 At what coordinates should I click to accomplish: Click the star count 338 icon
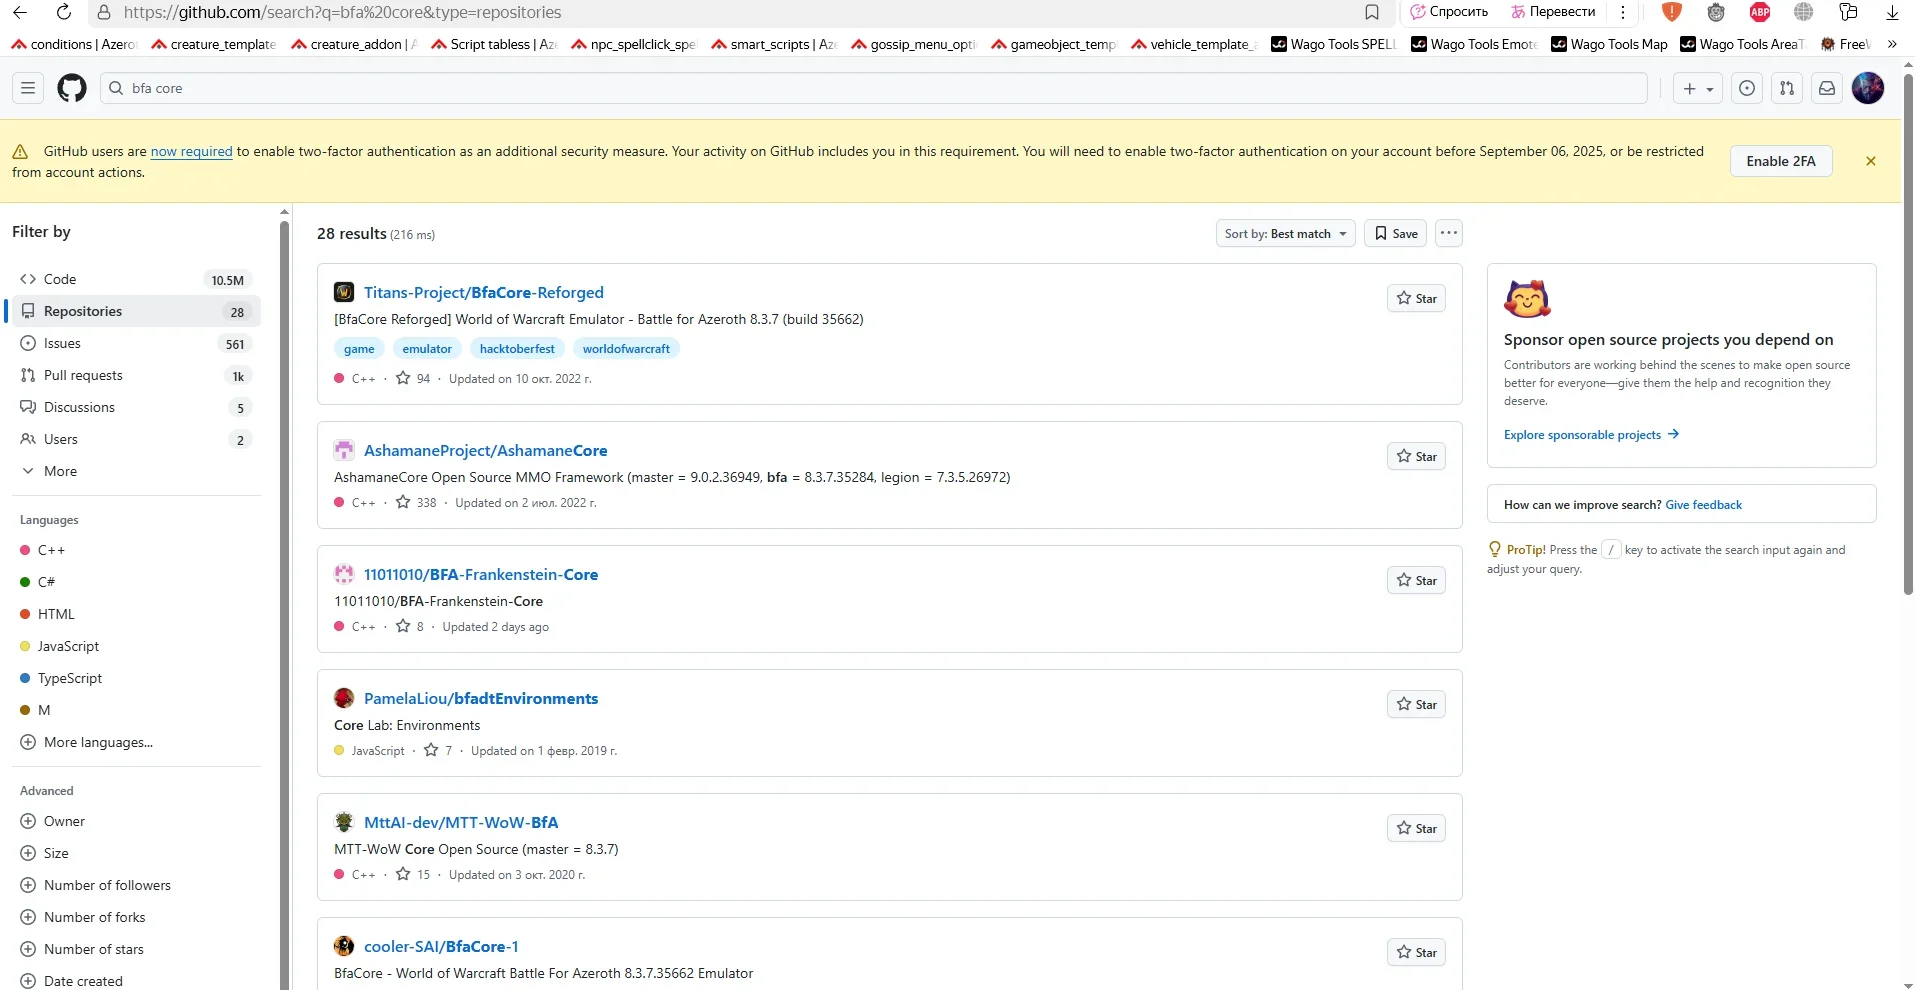403,502
